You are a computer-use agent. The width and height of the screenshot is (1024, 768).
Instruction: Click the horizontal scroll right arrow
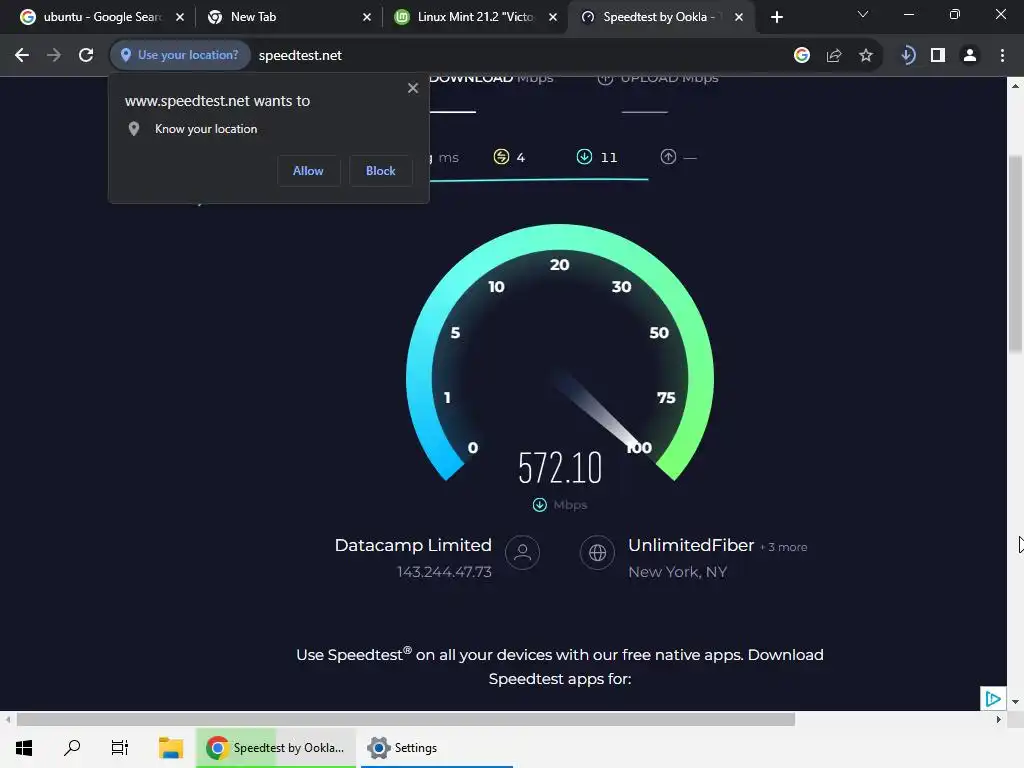[x=999, y=720]
